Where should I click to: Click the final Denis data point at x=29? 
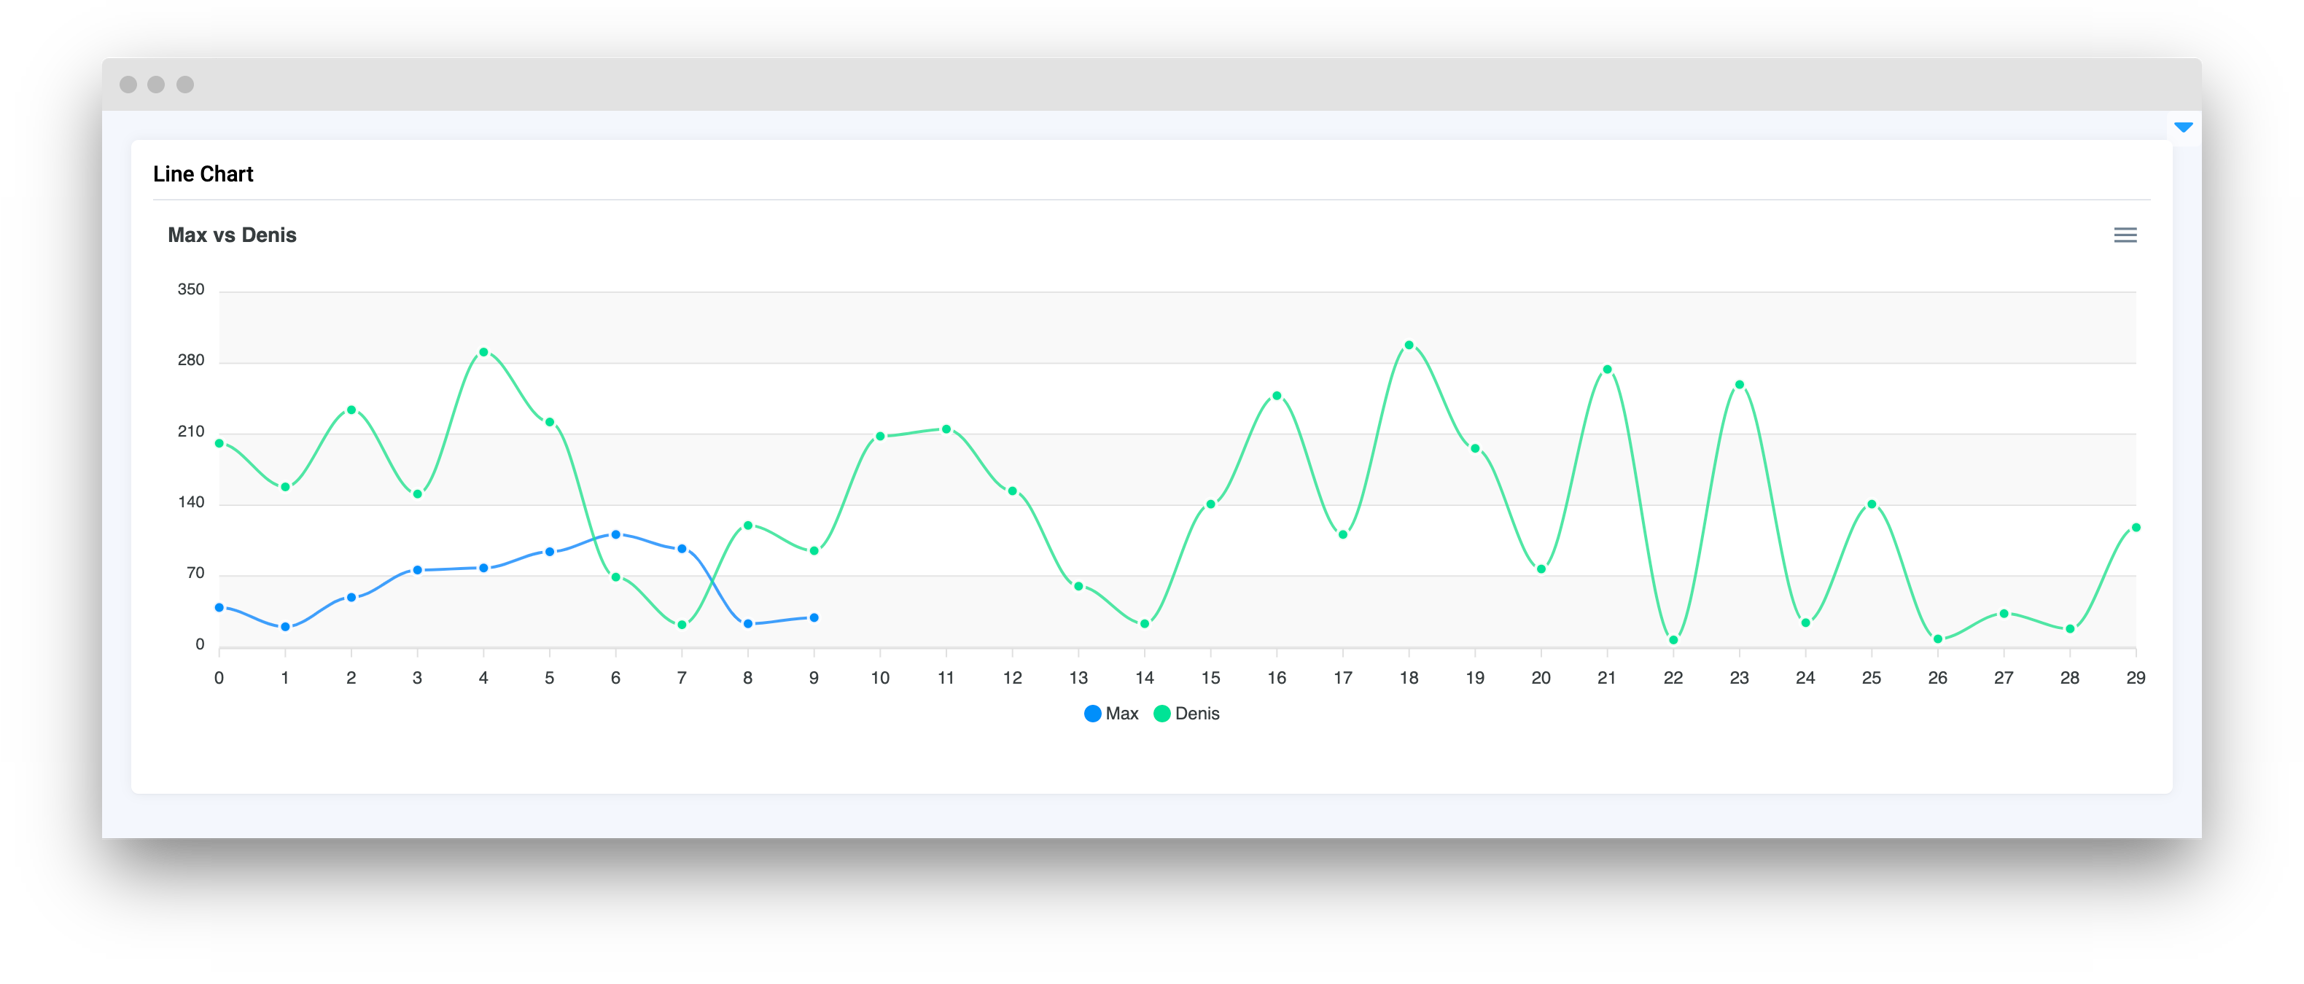point(2136,528)
